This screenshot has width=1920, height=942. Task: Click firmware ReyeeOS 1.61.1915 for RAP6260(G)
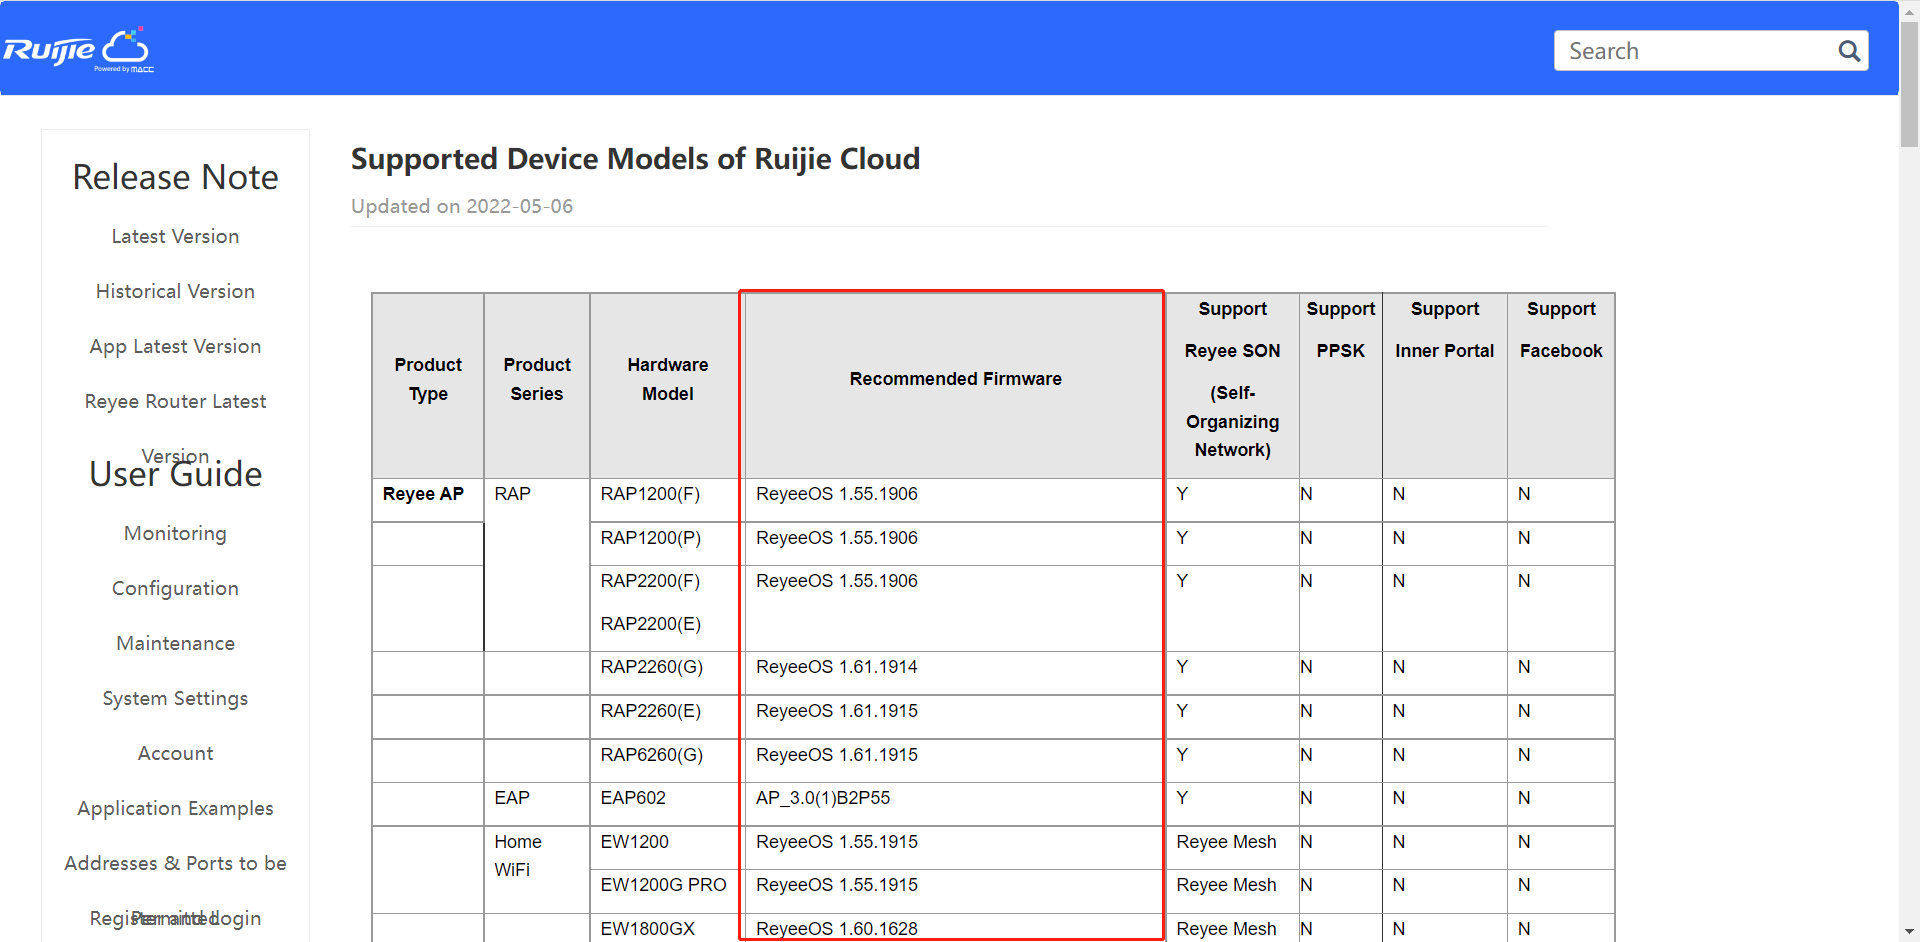[x=837, y=755]
